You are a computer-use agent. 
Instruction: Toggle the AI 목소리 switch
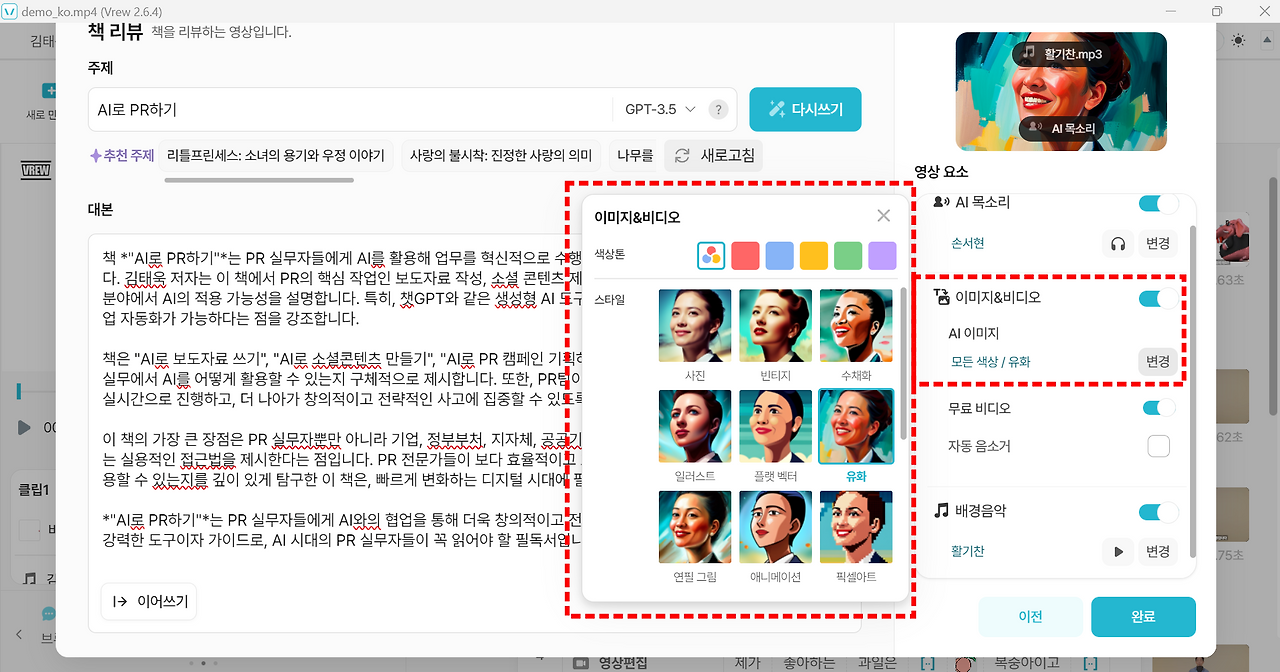point(1158,204)
